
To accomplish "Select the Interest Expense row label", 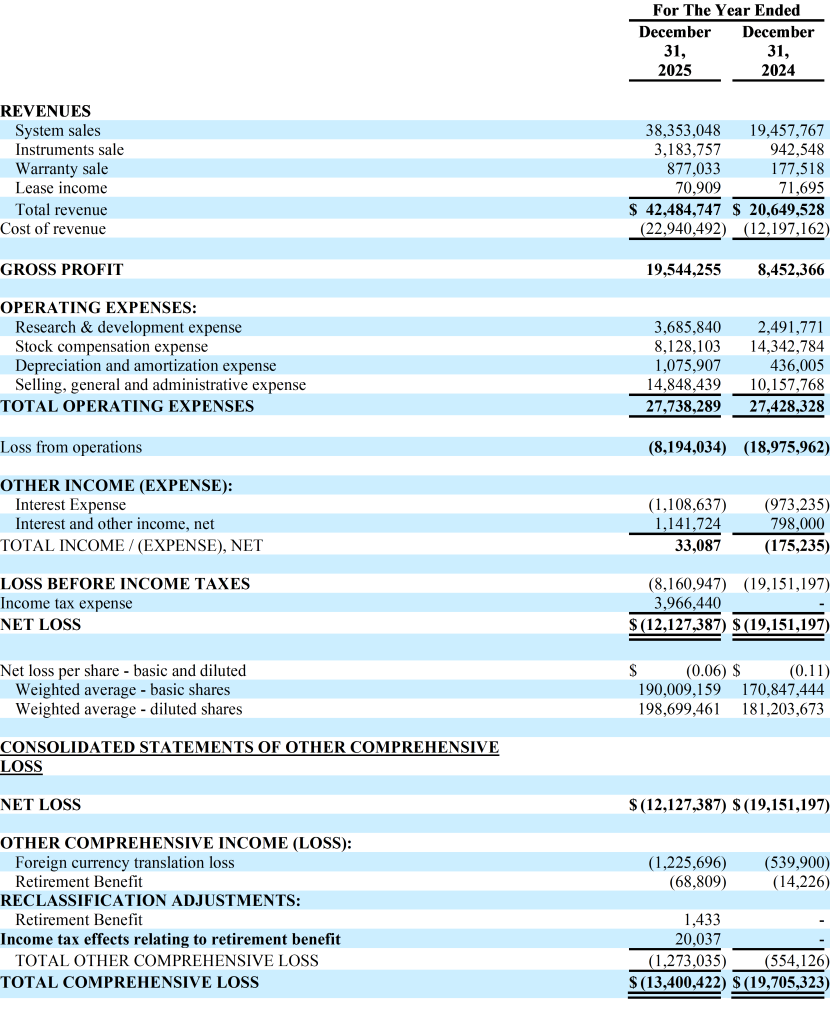I will (x=71, y=505).
